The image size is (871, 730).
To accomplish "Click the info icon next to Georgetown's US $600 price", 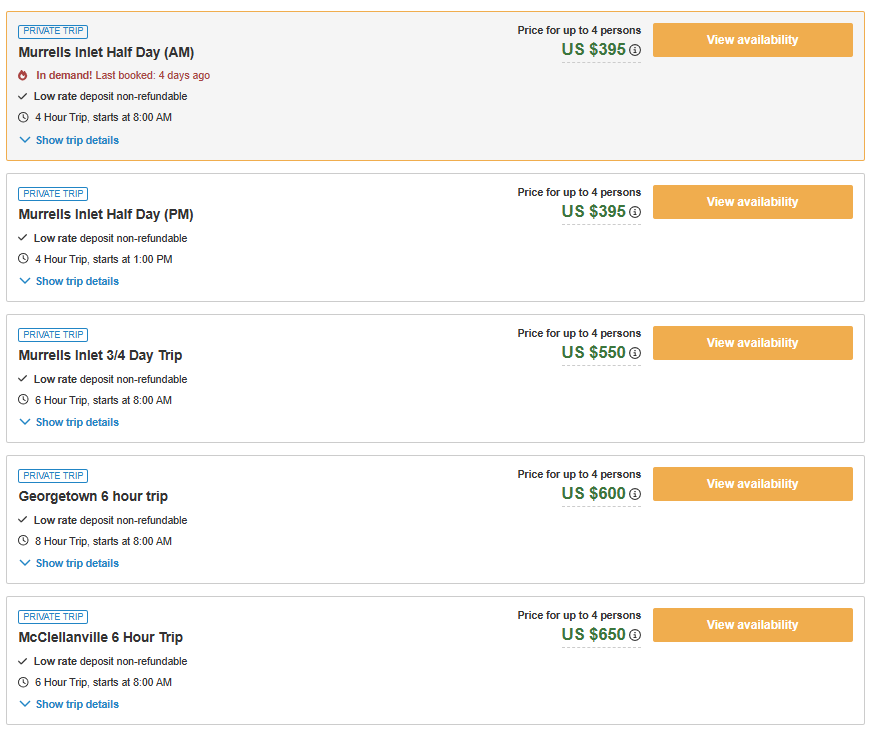I will pos(635,494).
